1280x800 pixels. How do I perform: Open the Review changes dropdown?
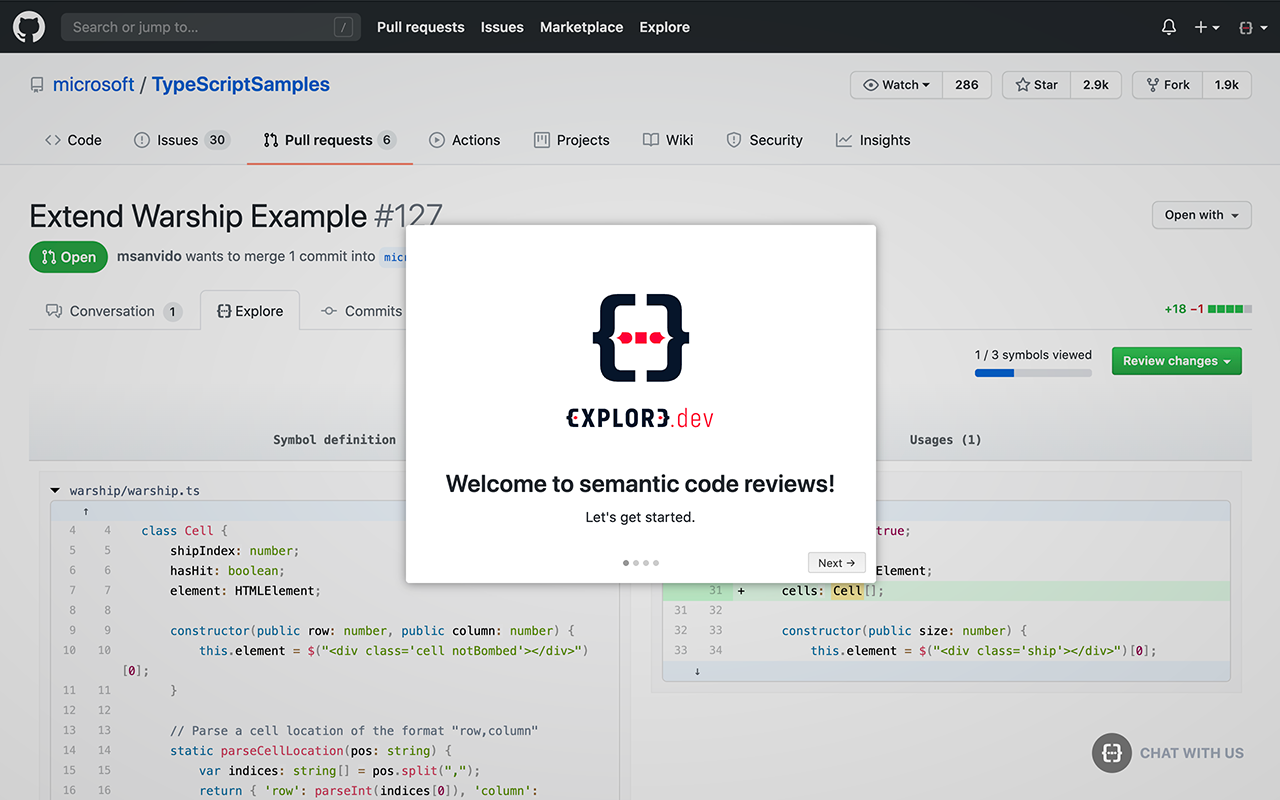1176,361
